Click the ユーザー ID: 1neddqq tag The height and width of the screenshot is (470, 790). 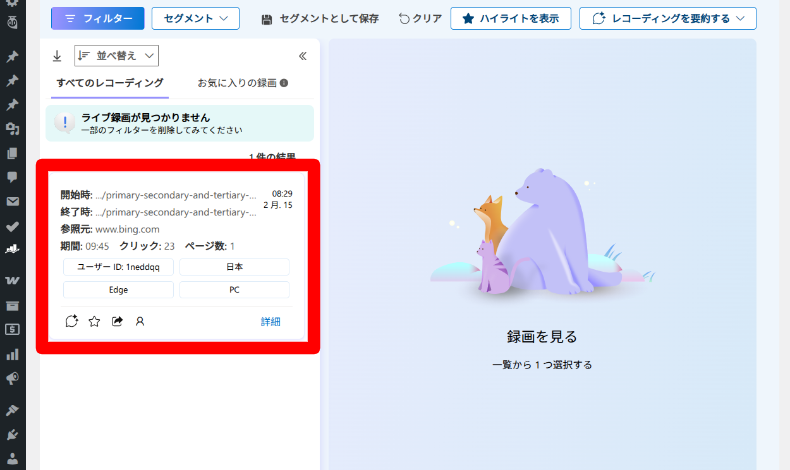click(x=118, y=267)
